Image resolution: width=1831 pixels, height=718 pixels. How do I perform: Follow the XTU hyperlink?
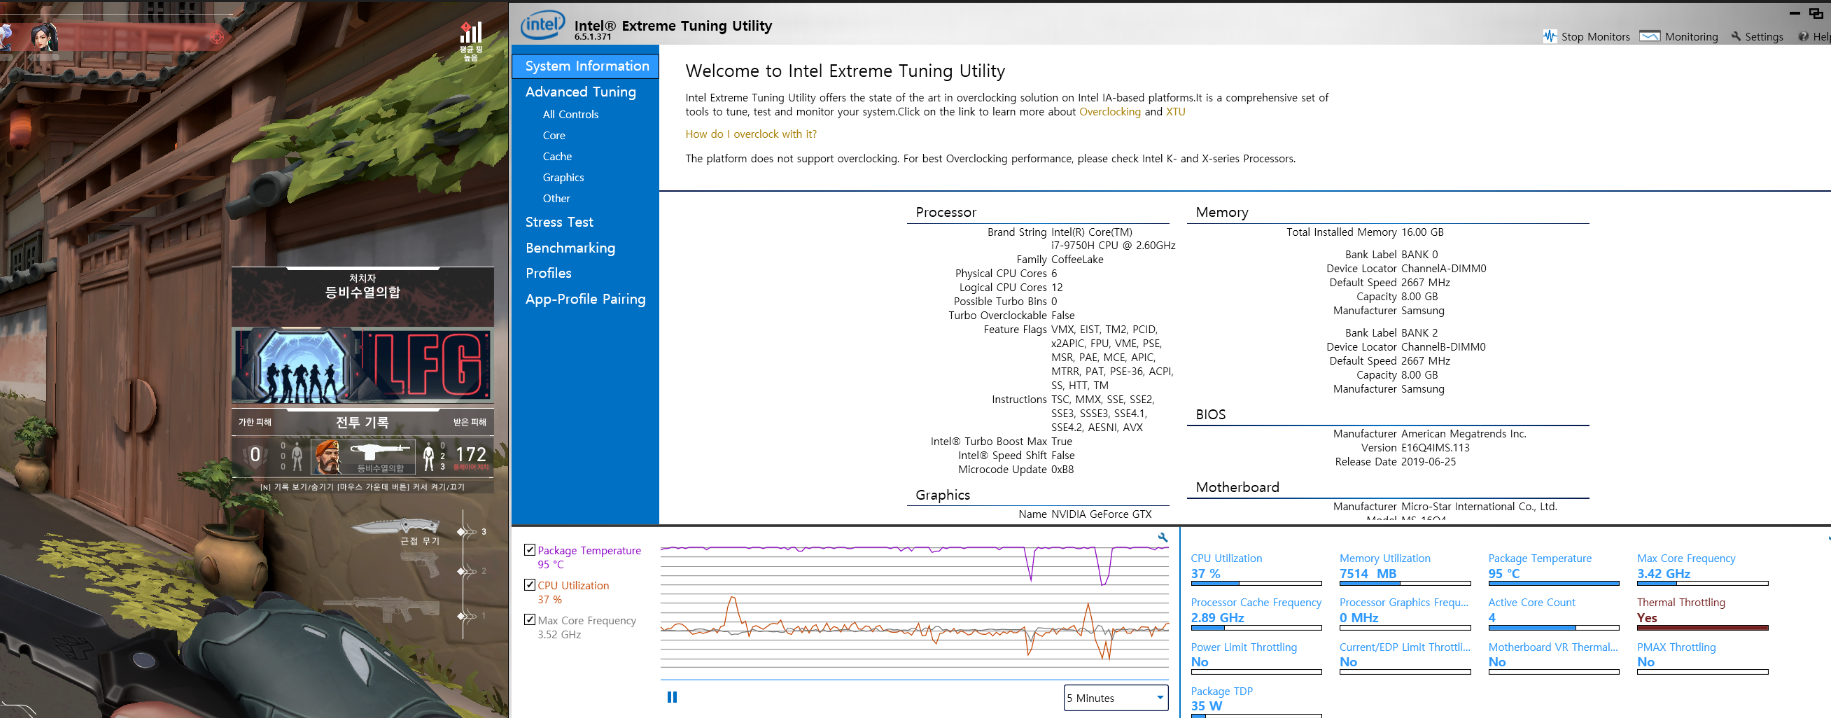tap(1175, 112)
